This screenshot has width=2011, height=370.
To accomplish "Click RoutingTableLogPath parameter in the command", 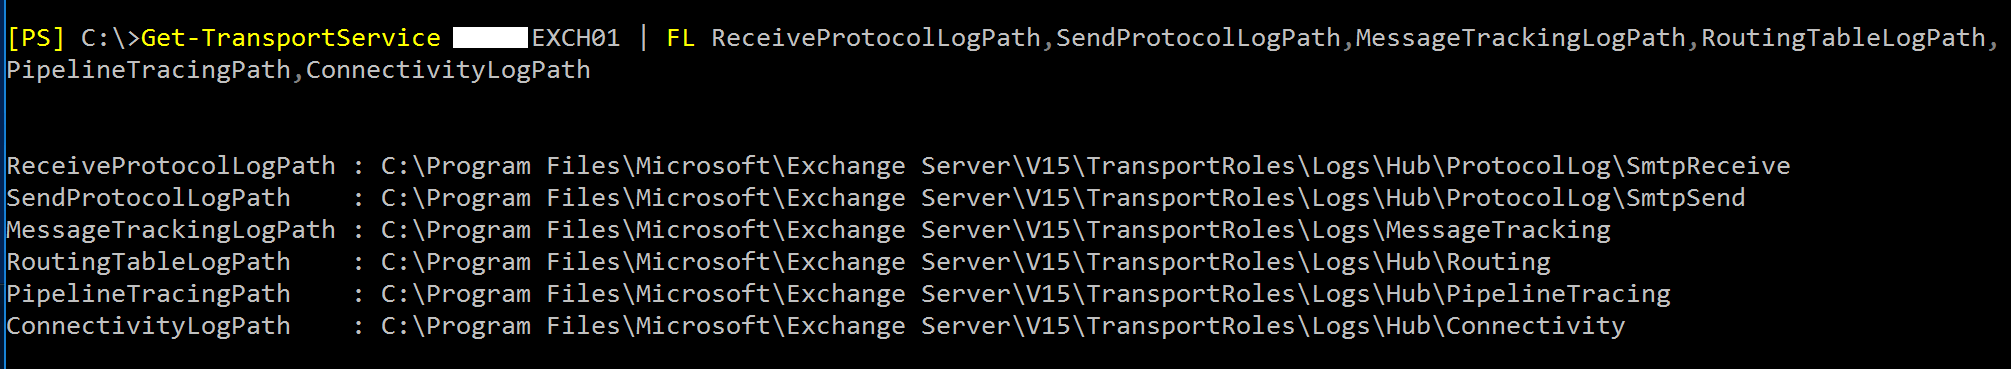I will pos(1843,38).
